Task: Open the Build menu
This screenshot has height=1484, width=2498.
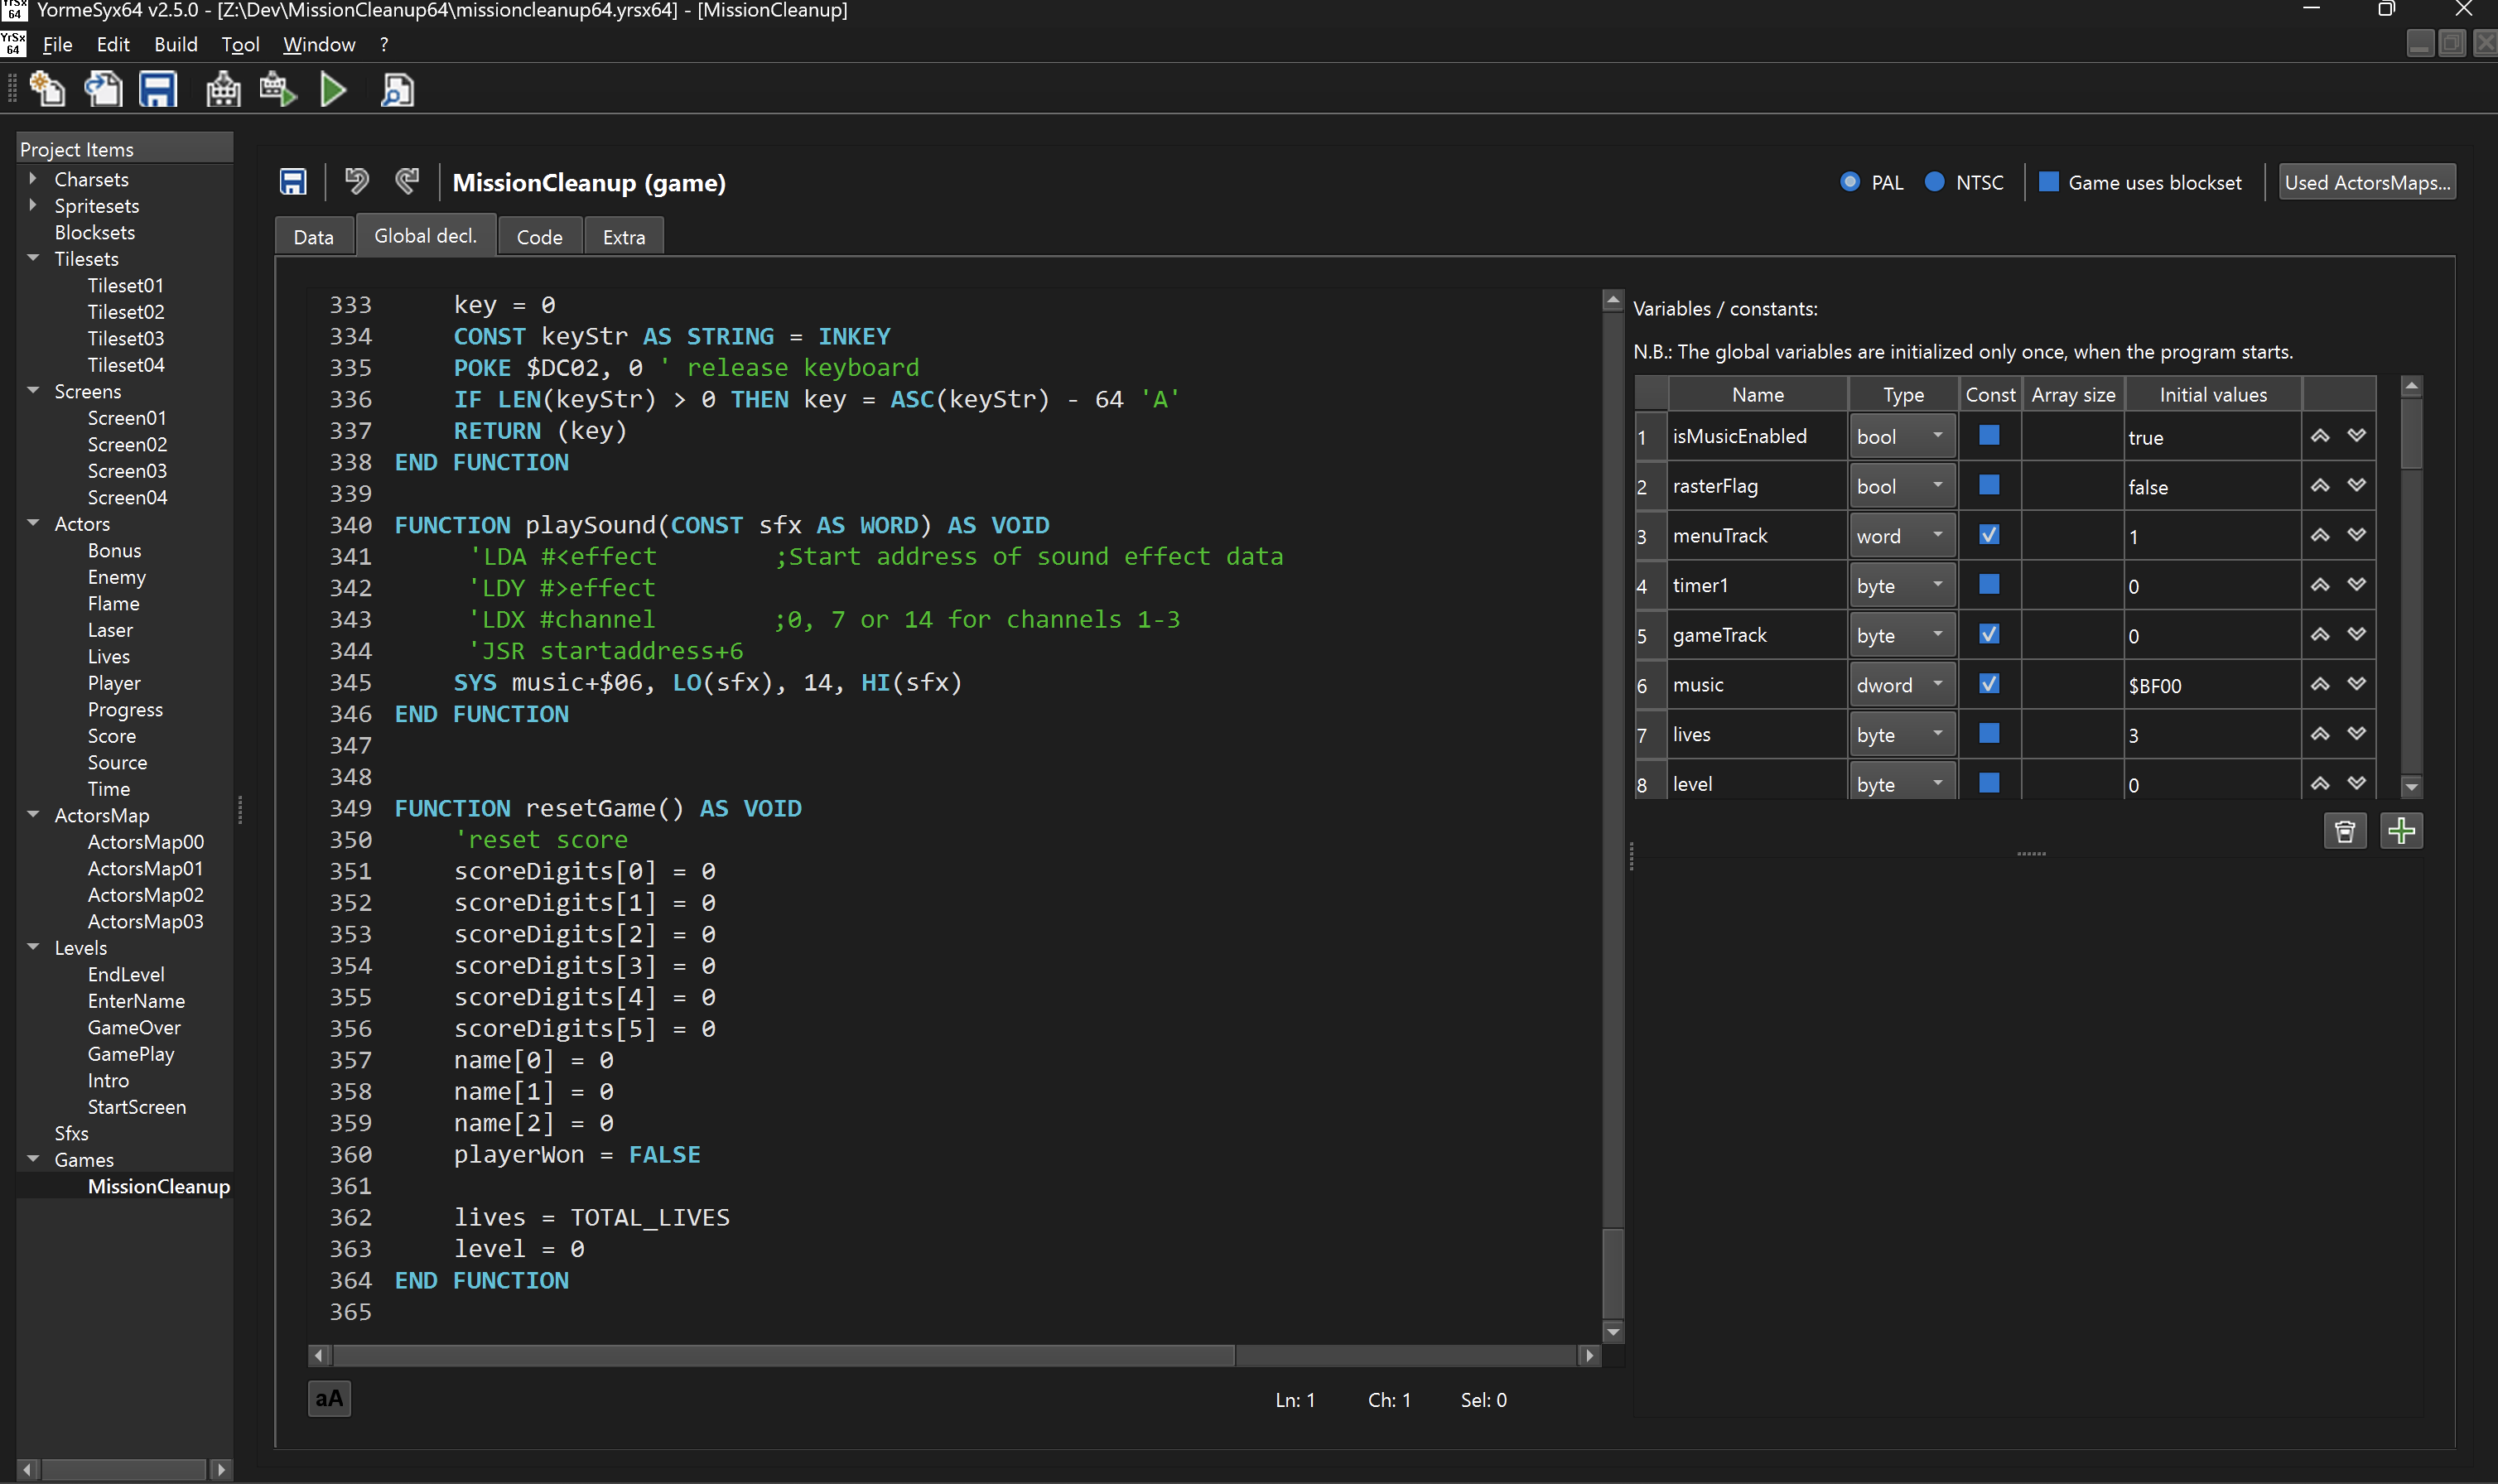Action: click(x=175, y=44)
